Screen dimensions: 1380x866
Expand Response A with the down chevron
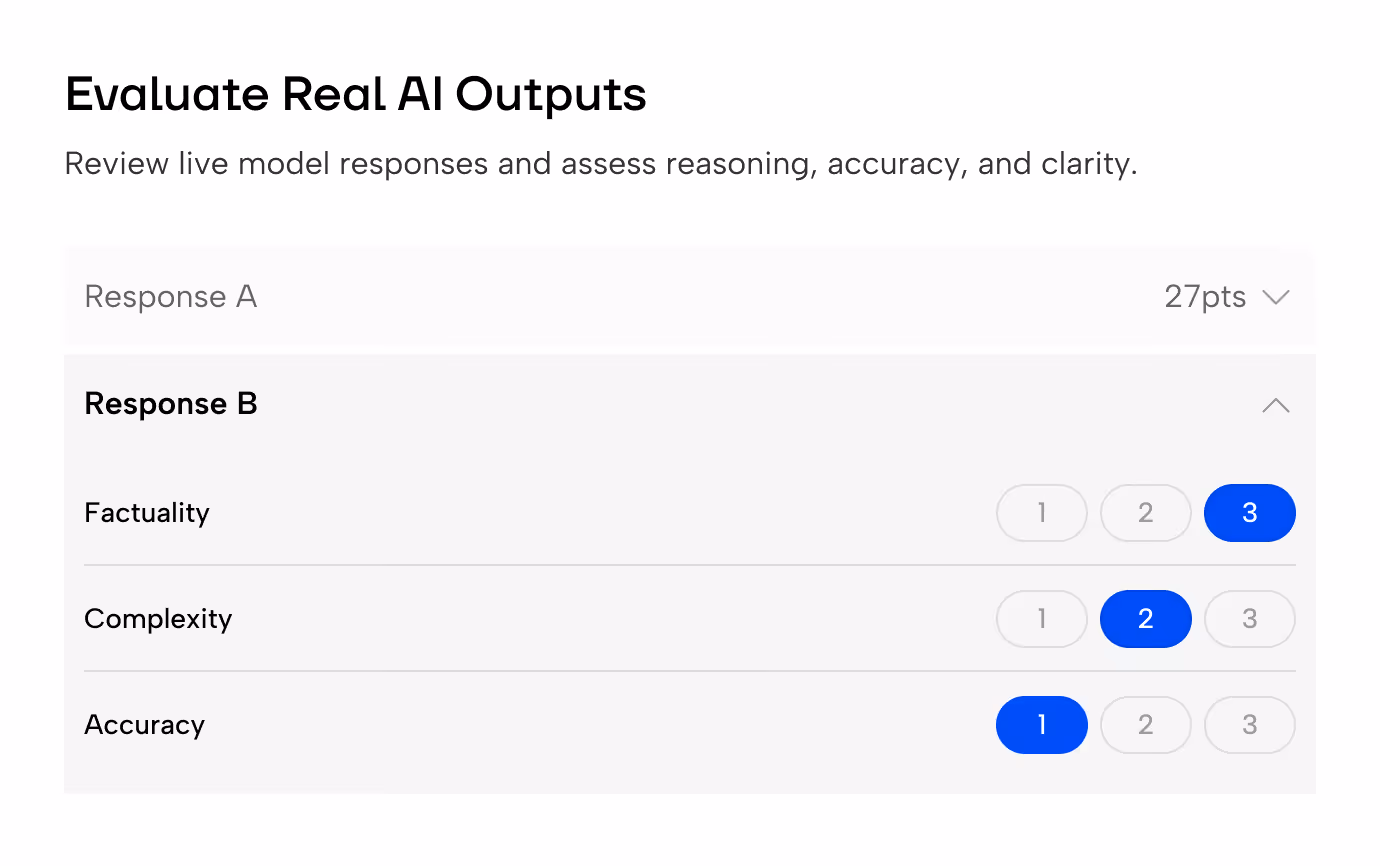click(x=1276, y=297)
